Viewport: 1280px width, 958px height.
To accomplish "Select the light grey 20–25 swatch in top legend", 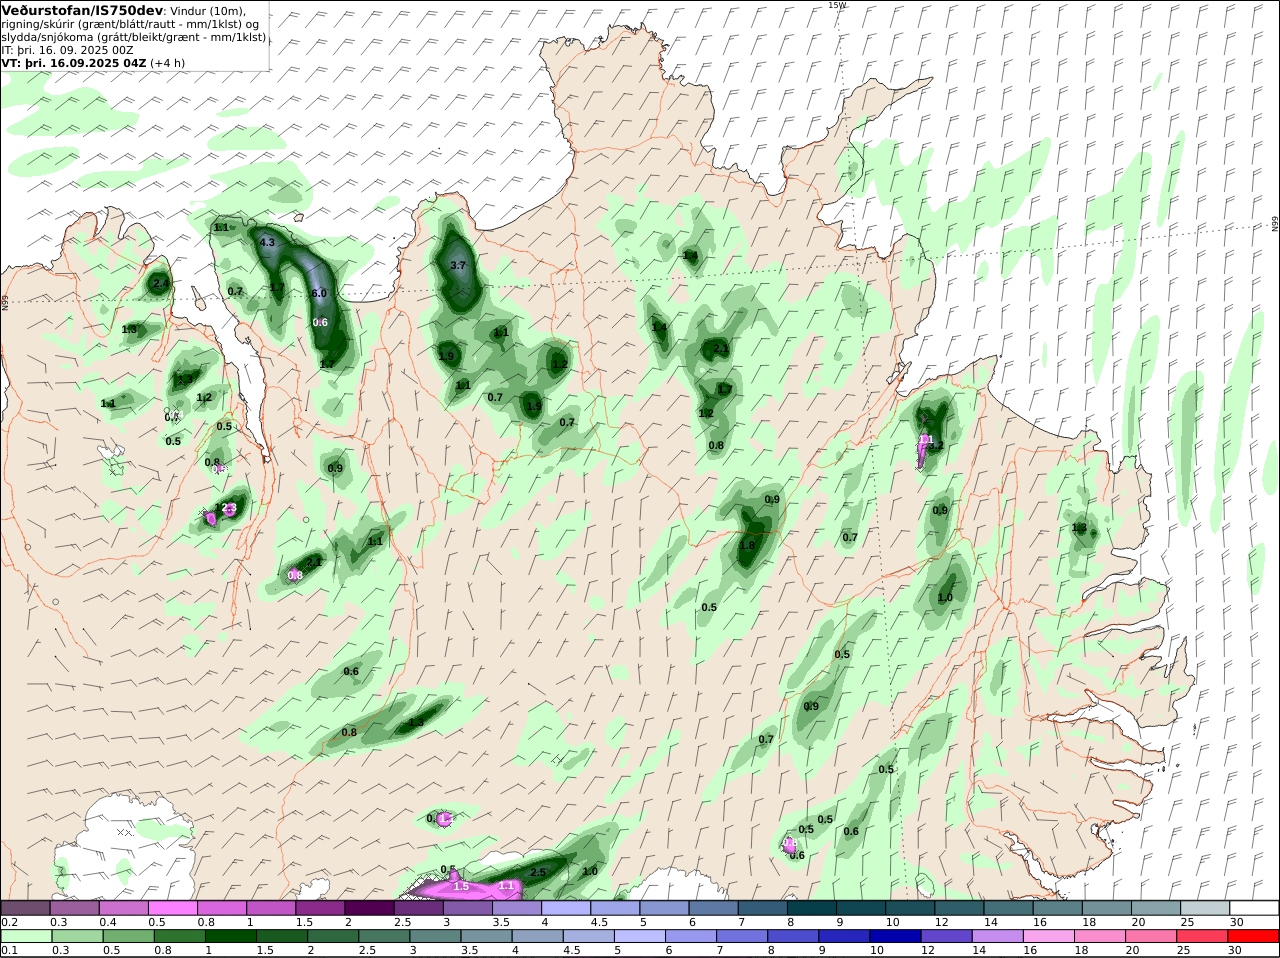I will tap(1205, 908).
